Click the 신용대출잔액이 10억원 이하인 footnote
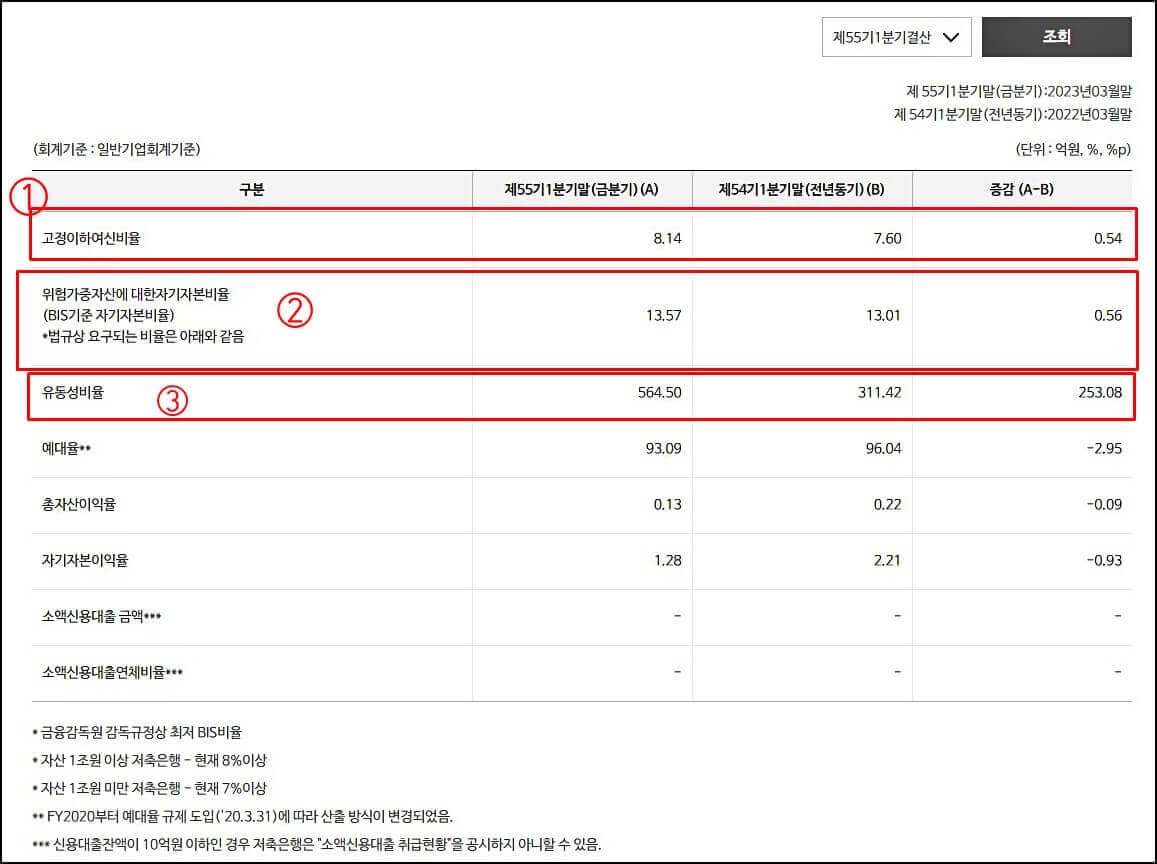The width and height of the screenshot is (1157, 864). pos(317,845)
